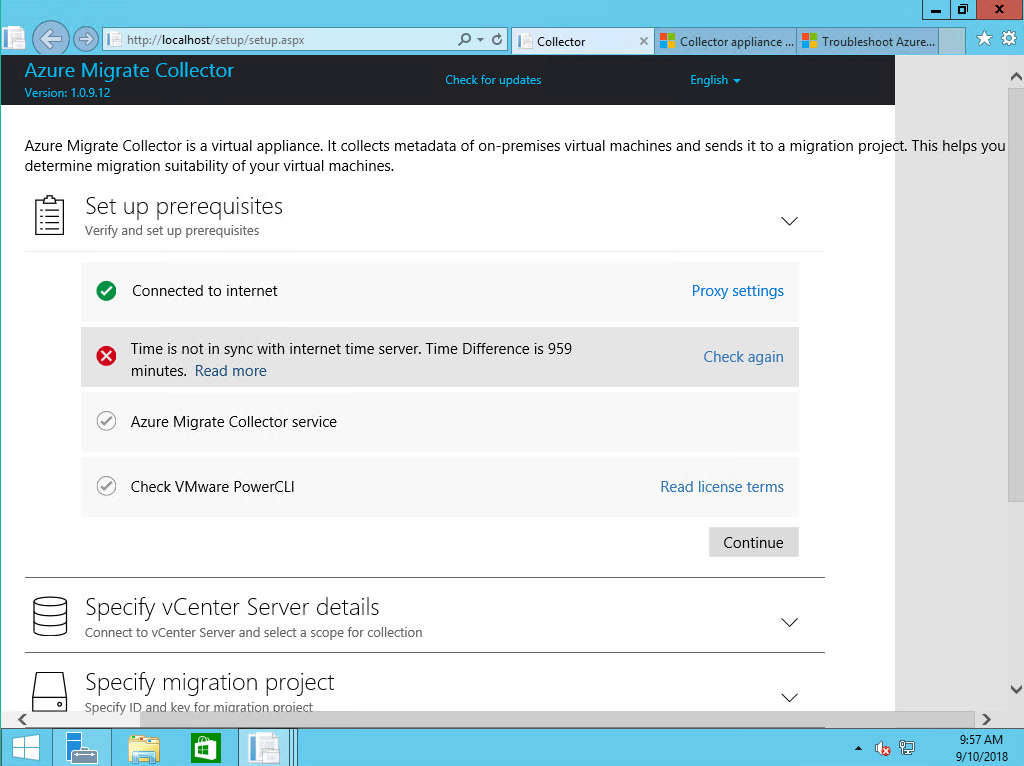The width and height of the screenshot is (1024, 766).
Task: Click the migration project drive icon
Action: click(x=50, y=692)
